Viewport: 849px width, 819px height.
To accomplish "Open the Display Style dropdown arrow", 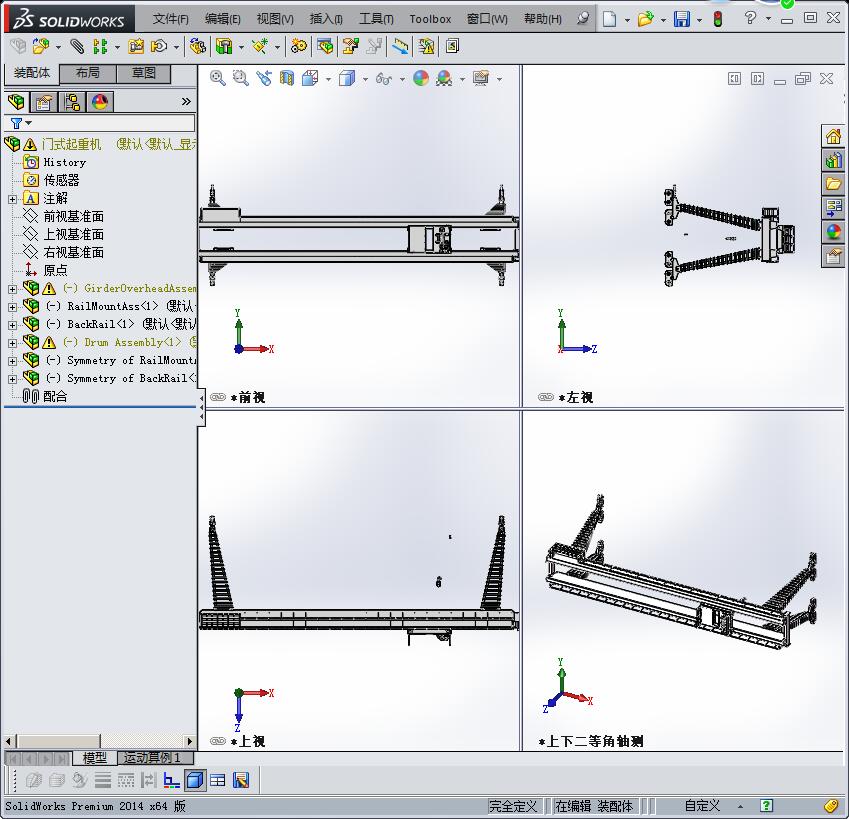I will point(365,80).
